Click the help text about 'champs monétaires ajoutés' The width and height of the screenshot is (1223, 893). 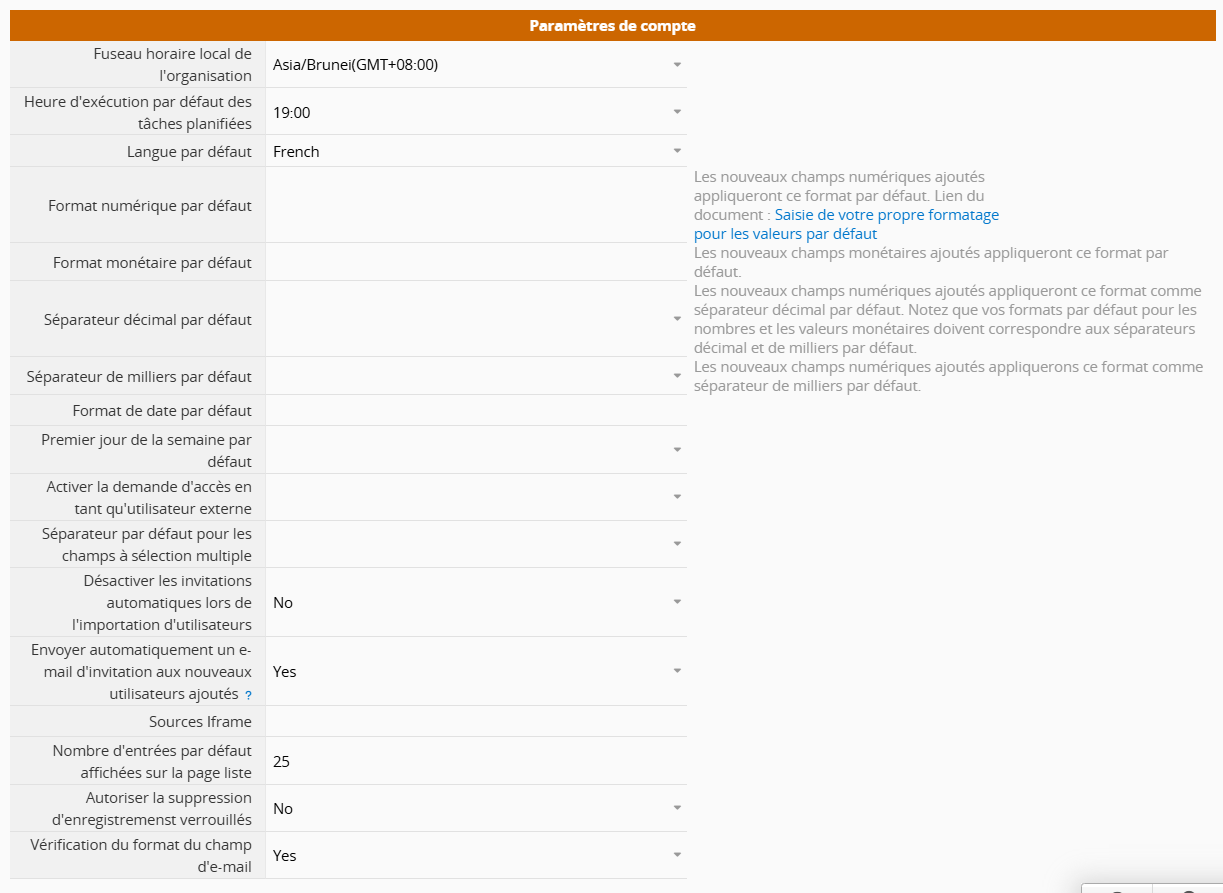pyautogui.click(x=931, y=262)
